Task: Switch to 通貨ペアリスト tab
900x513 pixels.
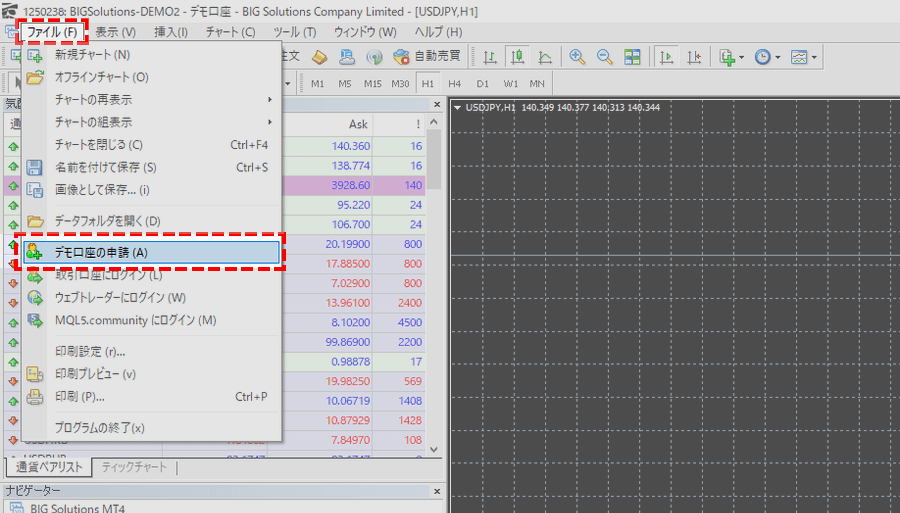Action: [x=49, y=467]
